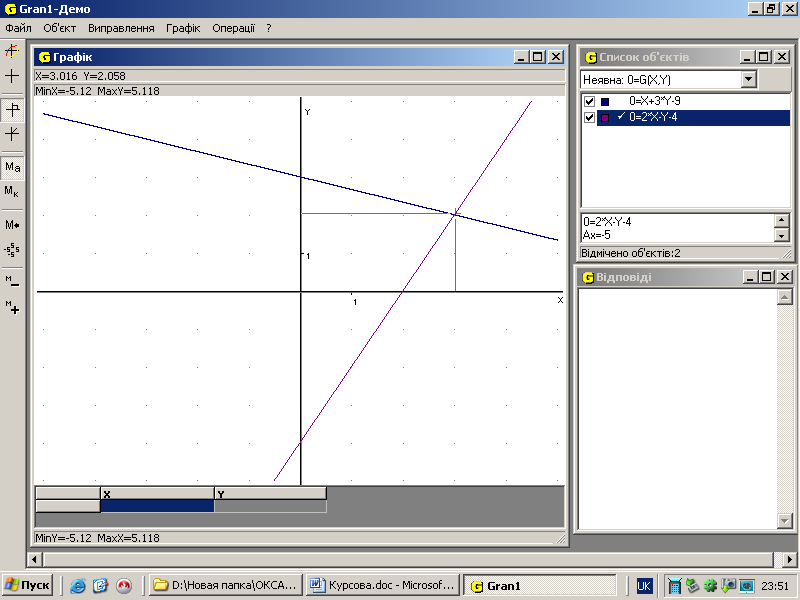Switch to 'Курсова.doc' taskbar button
This screenshot has height=600, width=800.
(x=382, y=585)
